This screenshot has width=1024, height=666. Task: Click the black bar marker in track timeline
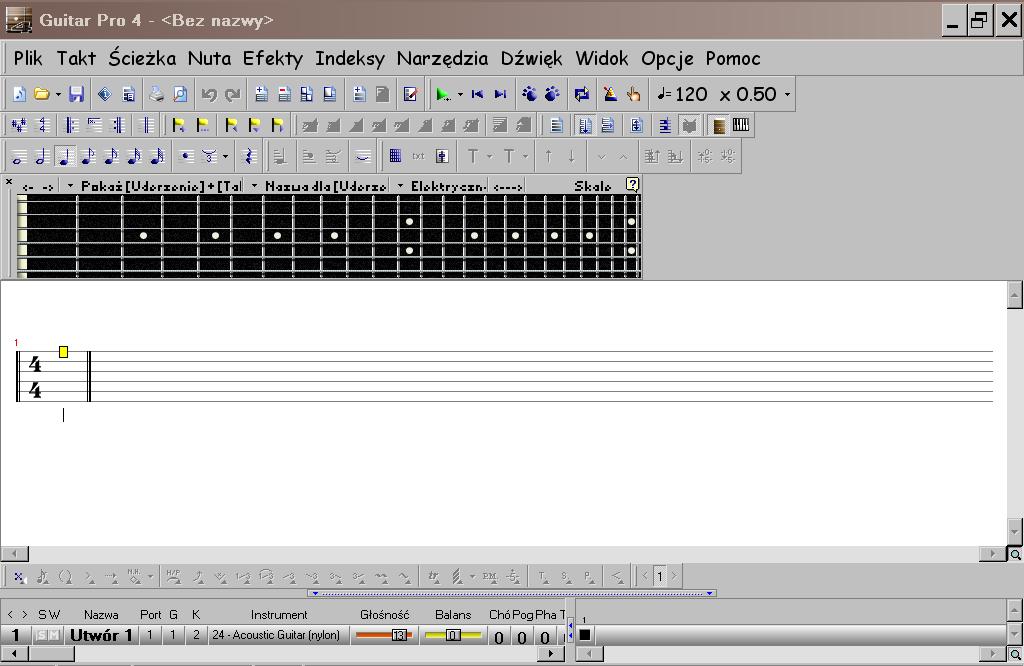click(x=585, y=634)
